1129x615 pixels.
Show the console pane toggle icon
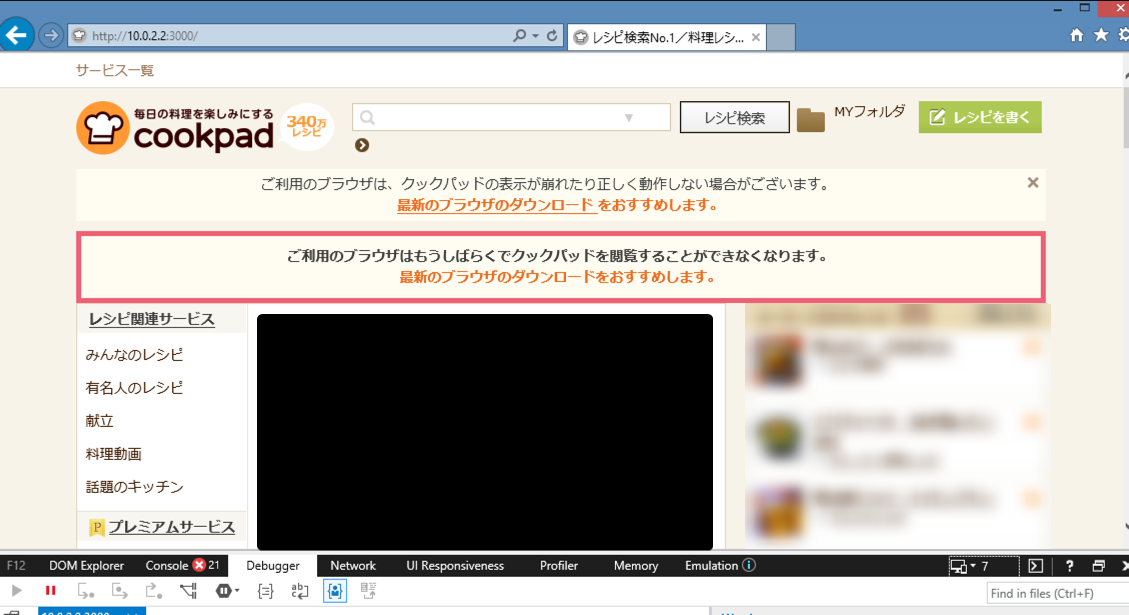click(1035, 567)
